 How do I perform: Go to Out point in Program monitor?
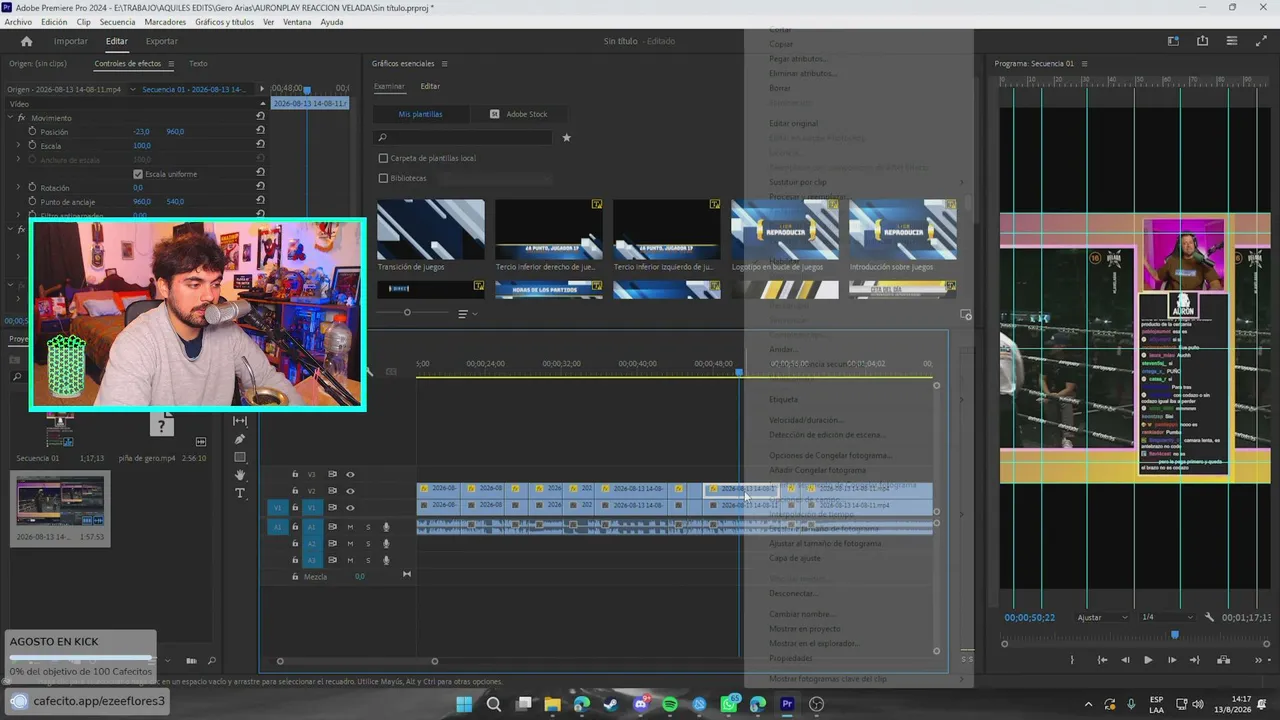tap(1194, 660)
